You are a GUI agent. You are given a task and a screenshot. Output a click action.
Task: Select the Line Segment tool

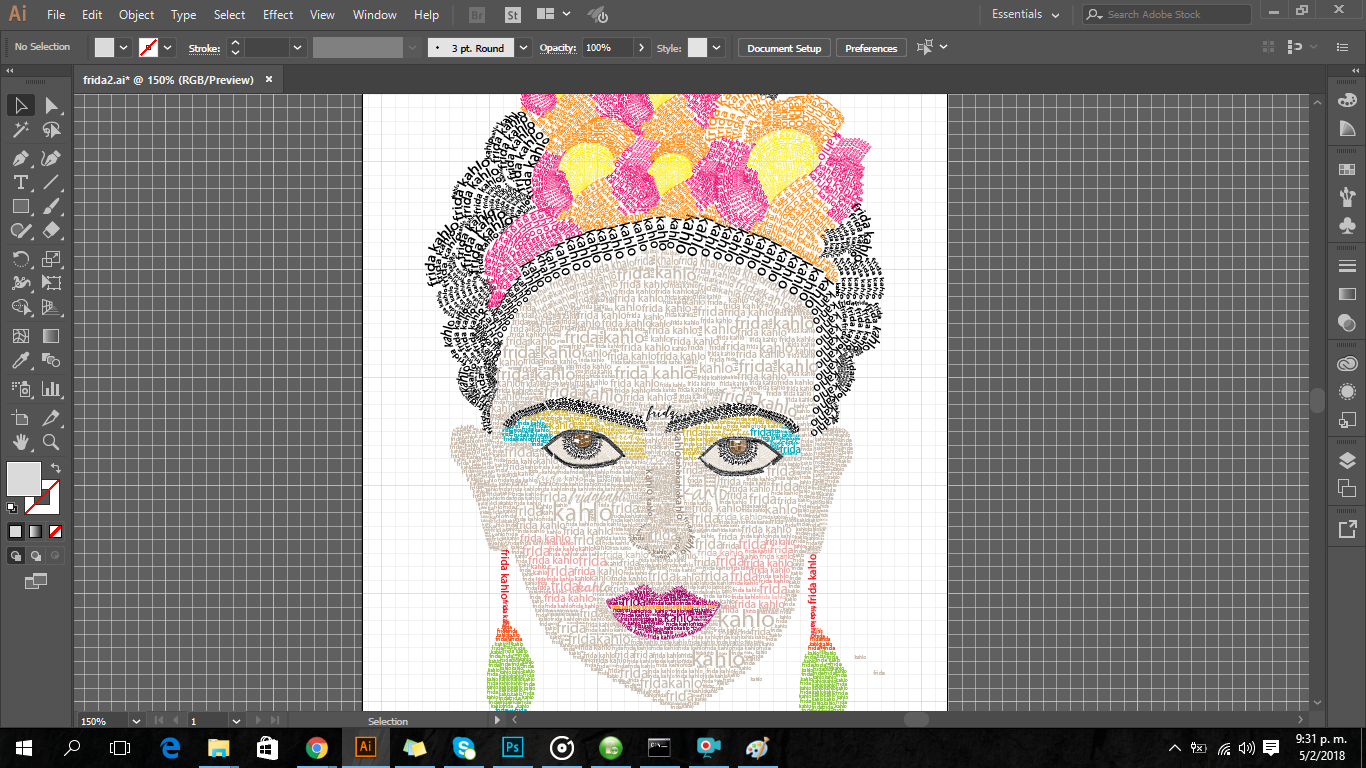click(x=51, y=182)
